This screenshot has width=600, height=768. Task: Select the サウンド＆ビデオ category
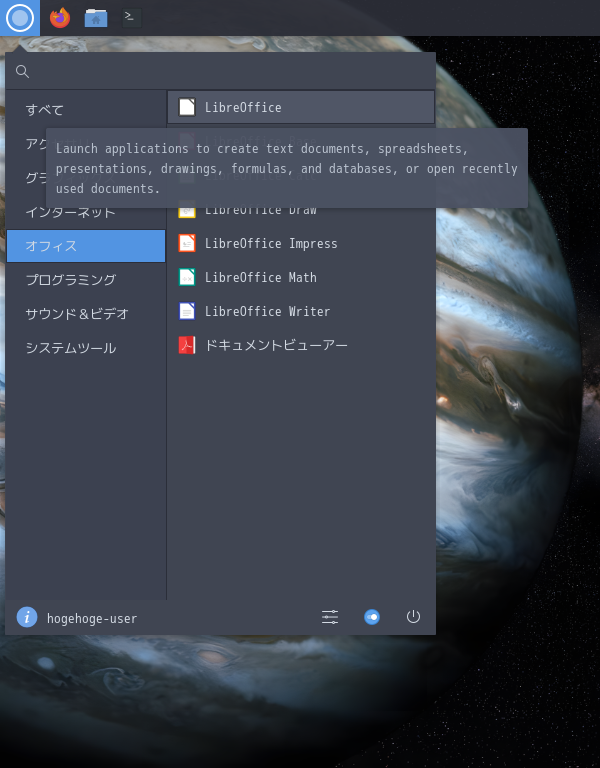click(86, 313)
